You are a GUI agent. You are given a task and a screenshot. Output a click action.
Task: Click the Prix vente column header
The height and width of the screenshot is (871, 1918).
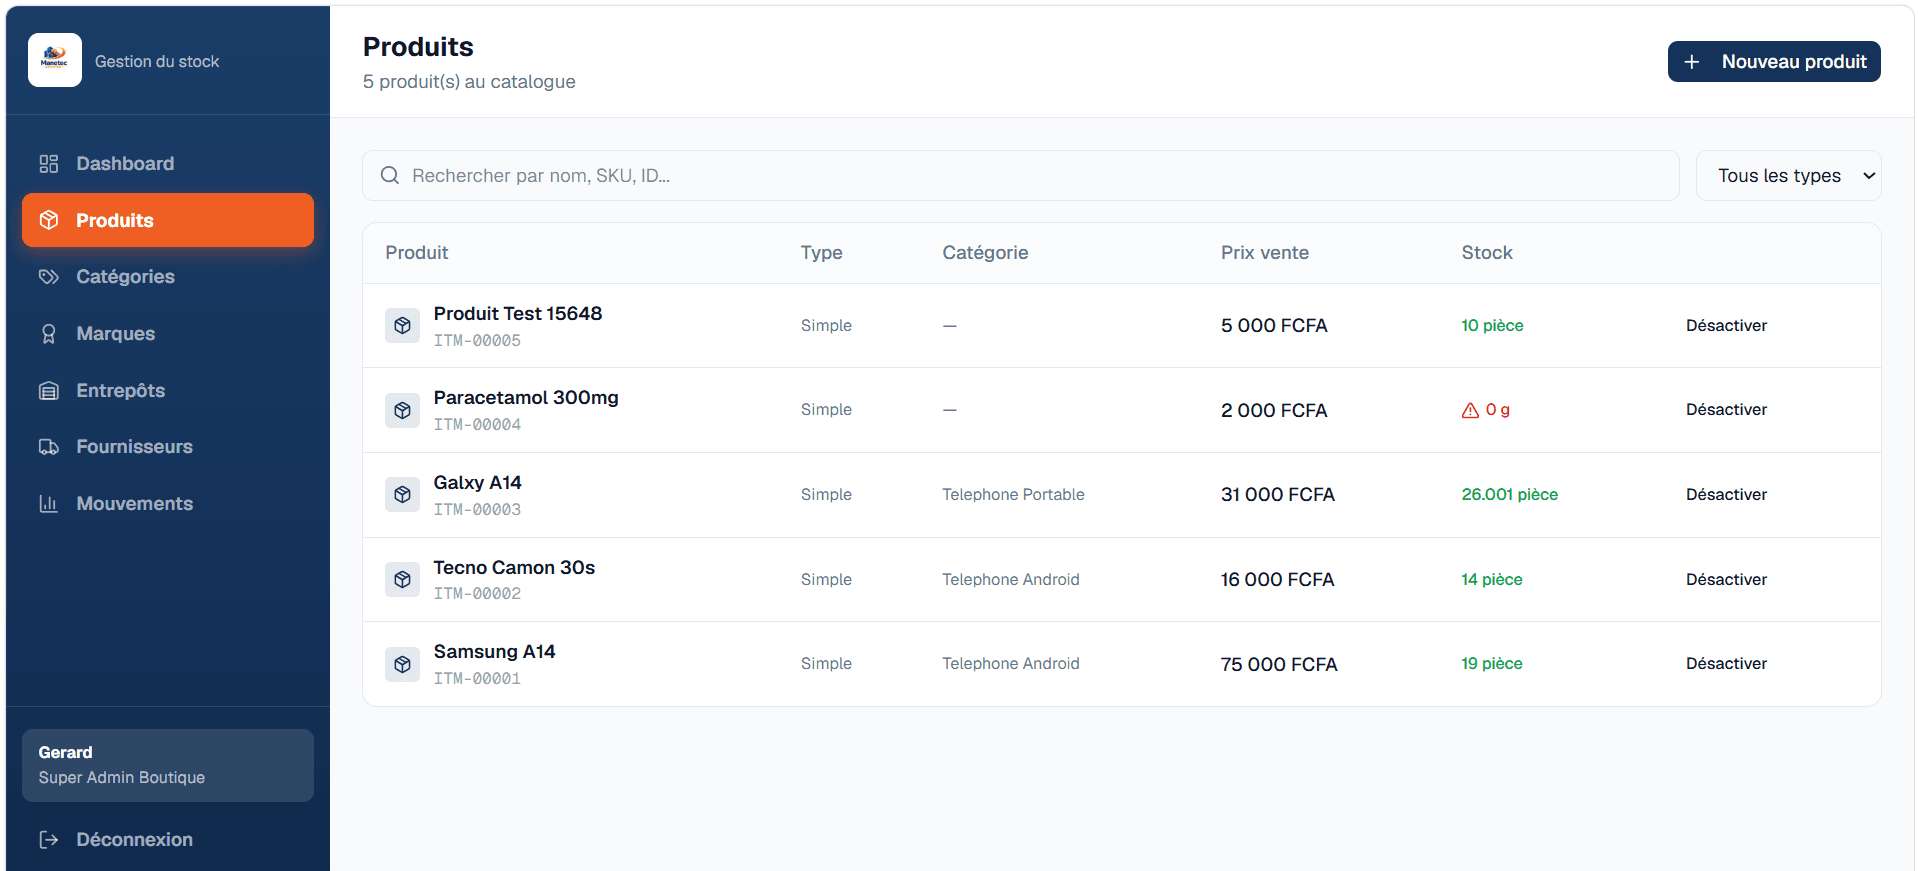pos(1264,253)
